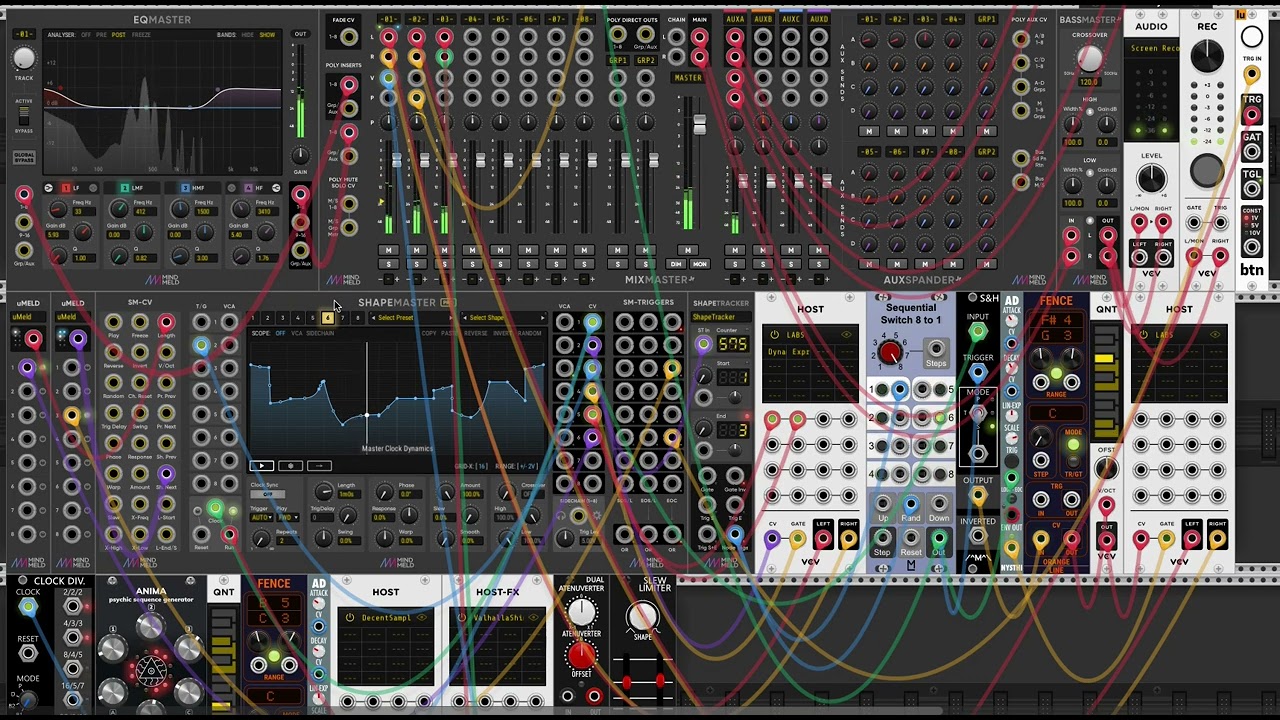The height and width of the screenshot is (720, 1280).
Task: Toggle the EQMaster Global Bypass button
Action: [x=24, y=157]
